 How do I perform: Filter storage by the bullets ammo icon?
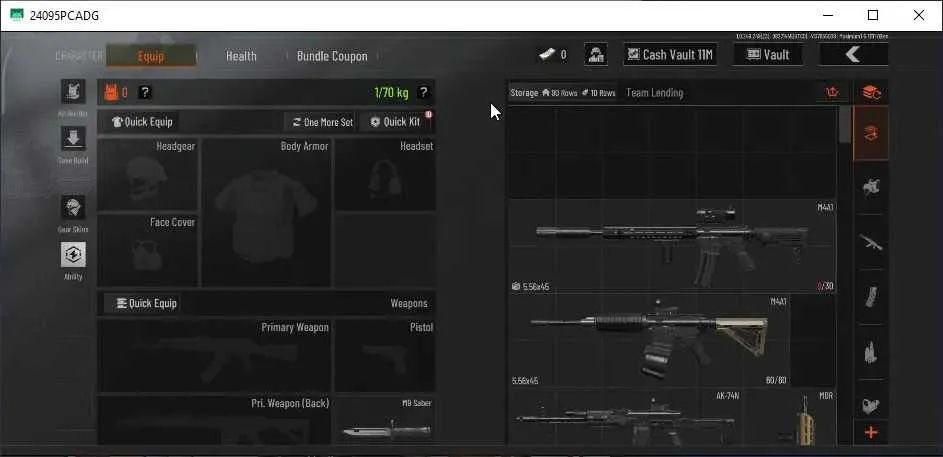(x=871, y=352)
